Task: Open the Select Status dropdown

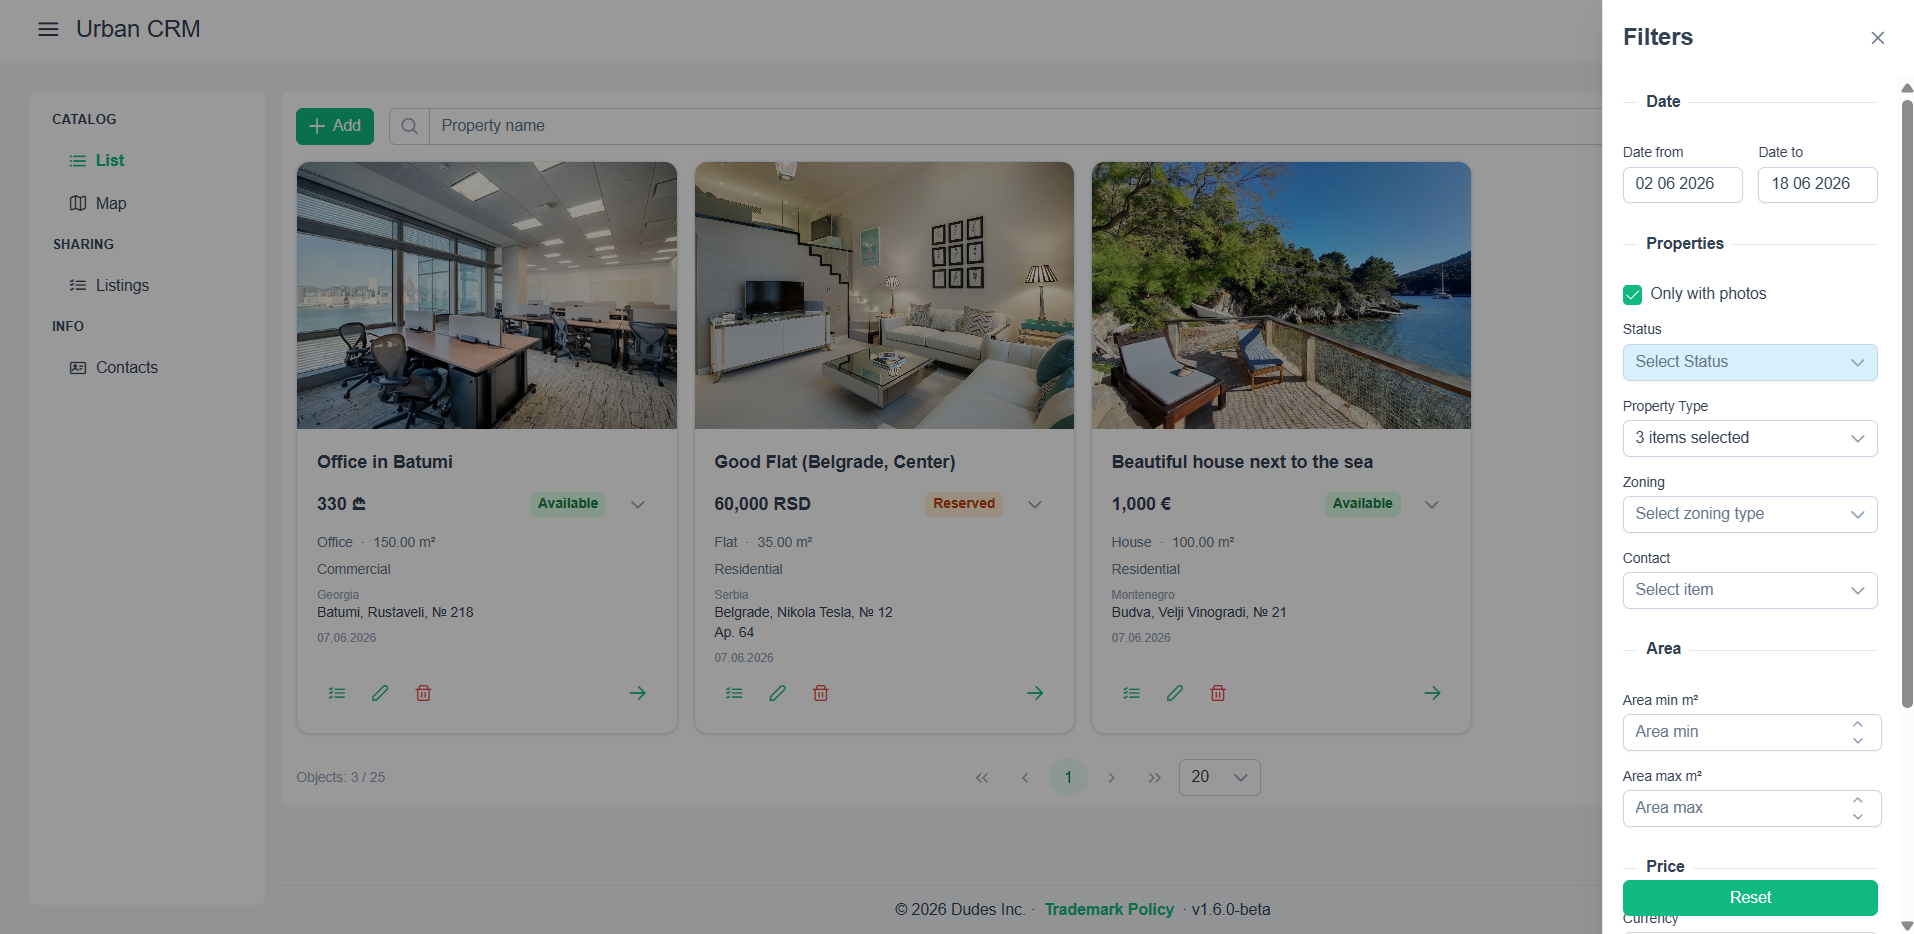Action: (x=1750, y=362)
